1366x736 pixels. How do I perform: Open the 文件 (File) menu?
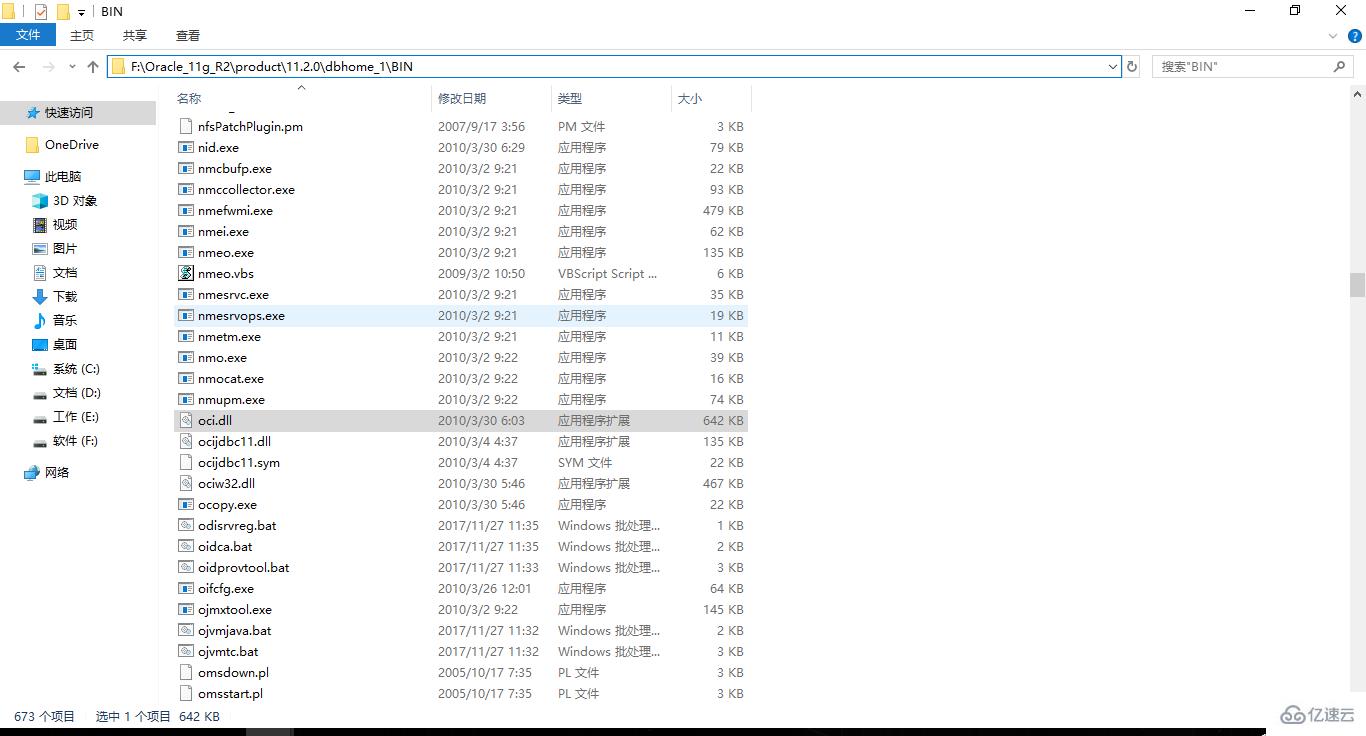pyautogui.click(x=29, y=35)
